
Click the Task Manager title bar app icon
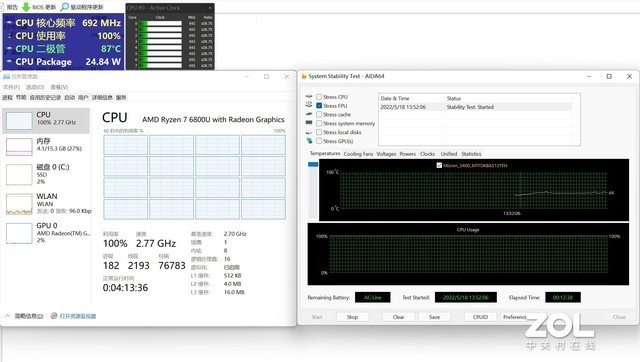tap(6, 76)
